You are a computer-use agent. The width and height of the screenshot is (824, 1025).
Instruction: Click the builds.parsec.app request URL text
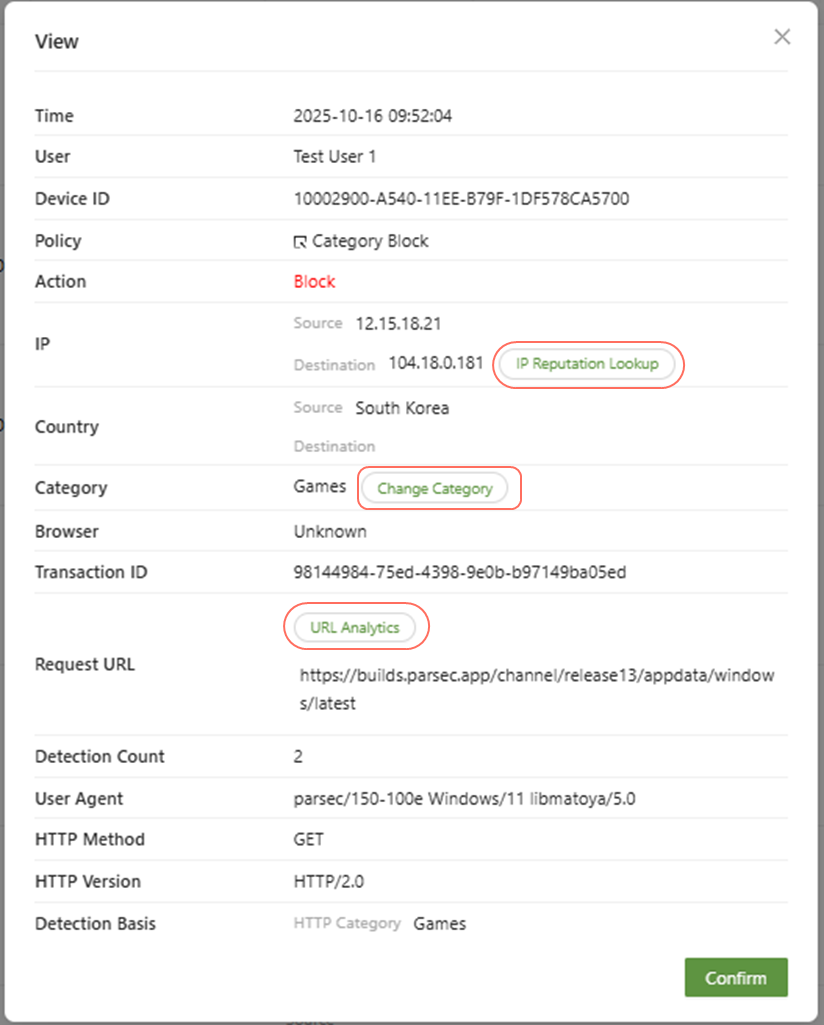536,689
